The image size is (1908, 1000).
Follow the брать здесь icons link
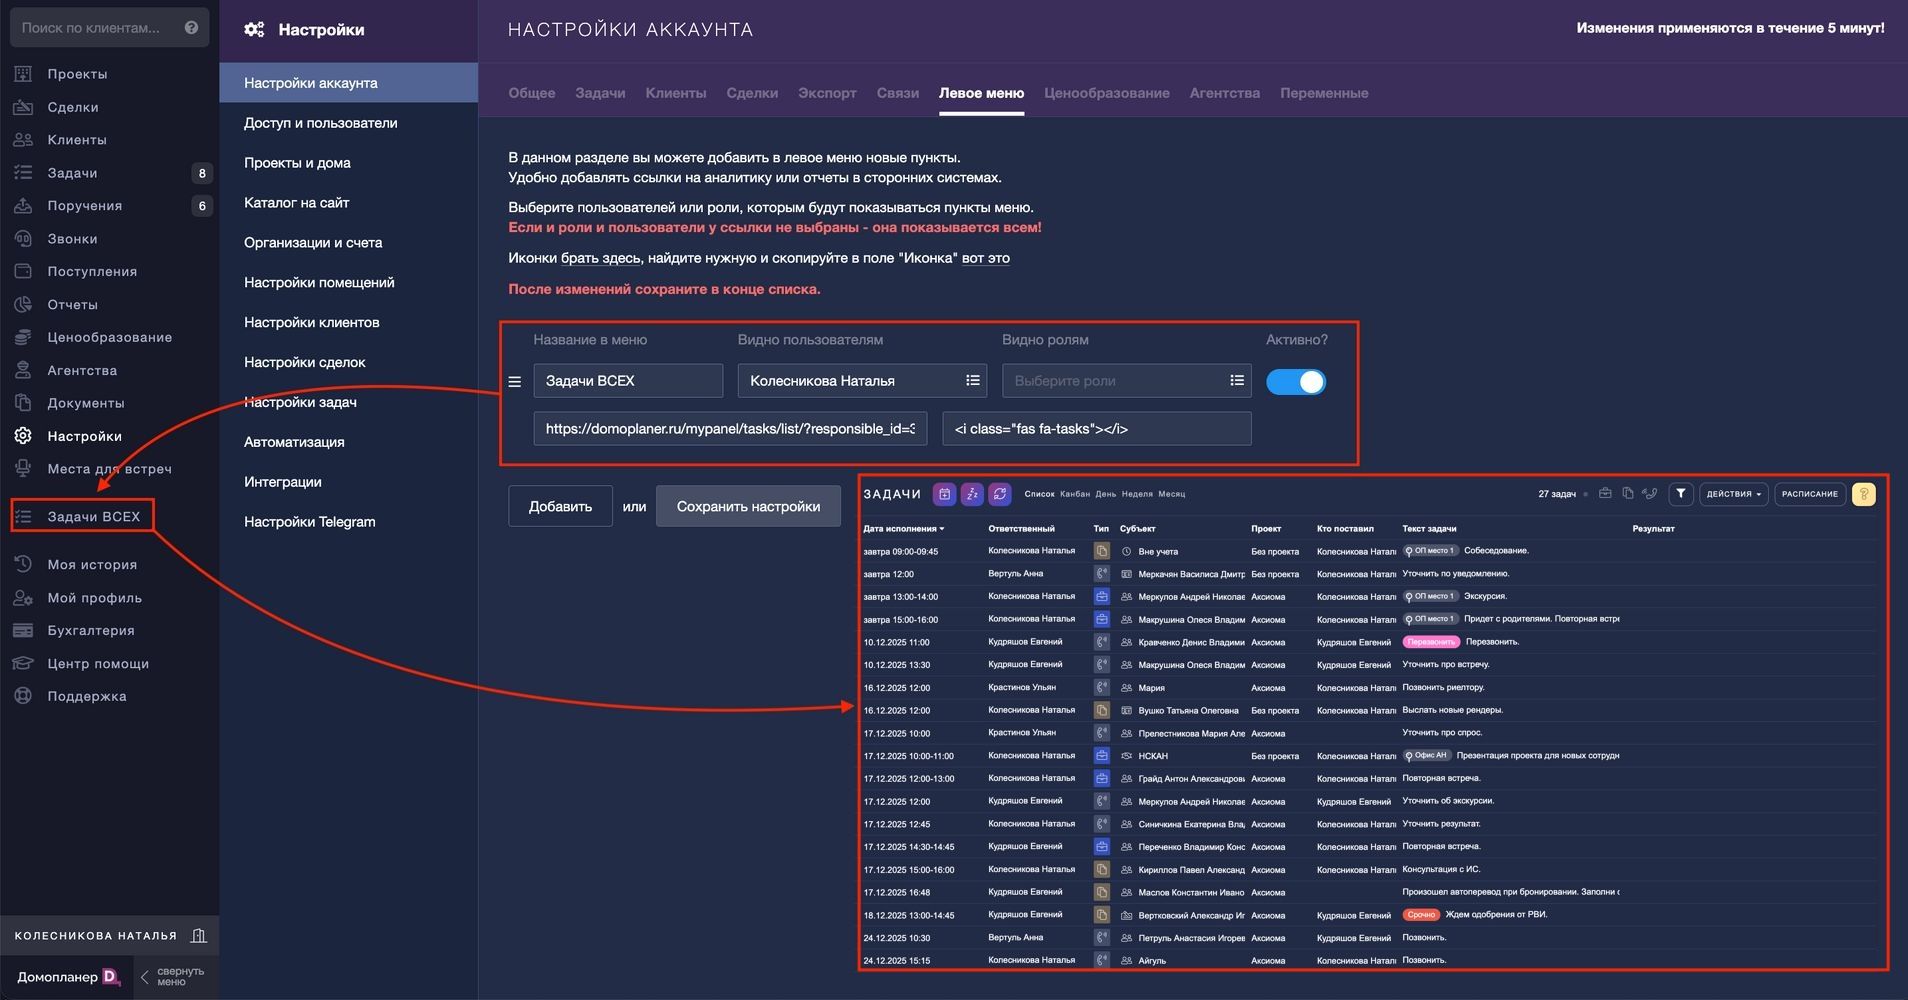pos(600,258)
